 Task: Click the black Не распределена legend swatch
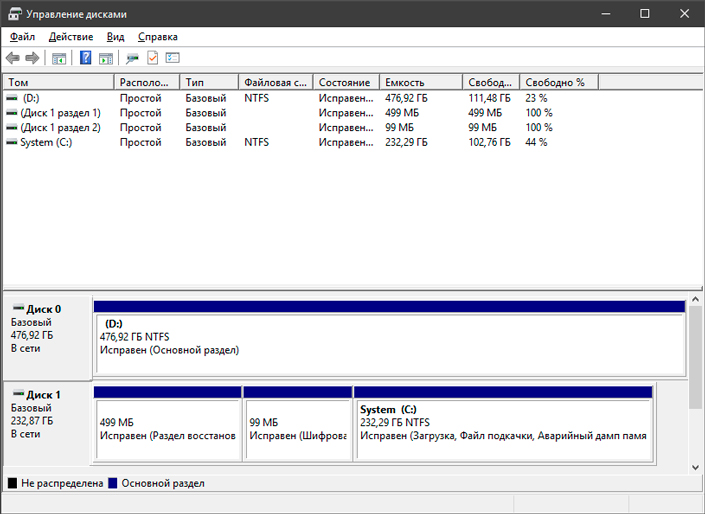[12, 483]
